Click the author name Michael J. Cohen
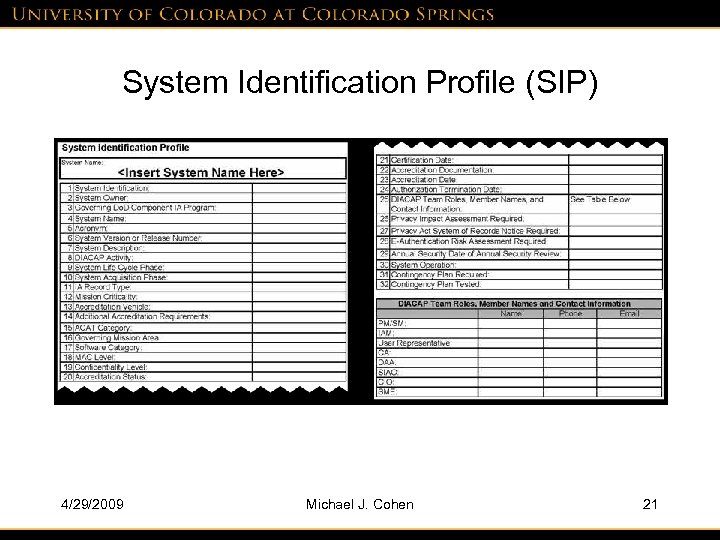The width and height of the screenshot is (720, 540). tap(360, 504)
